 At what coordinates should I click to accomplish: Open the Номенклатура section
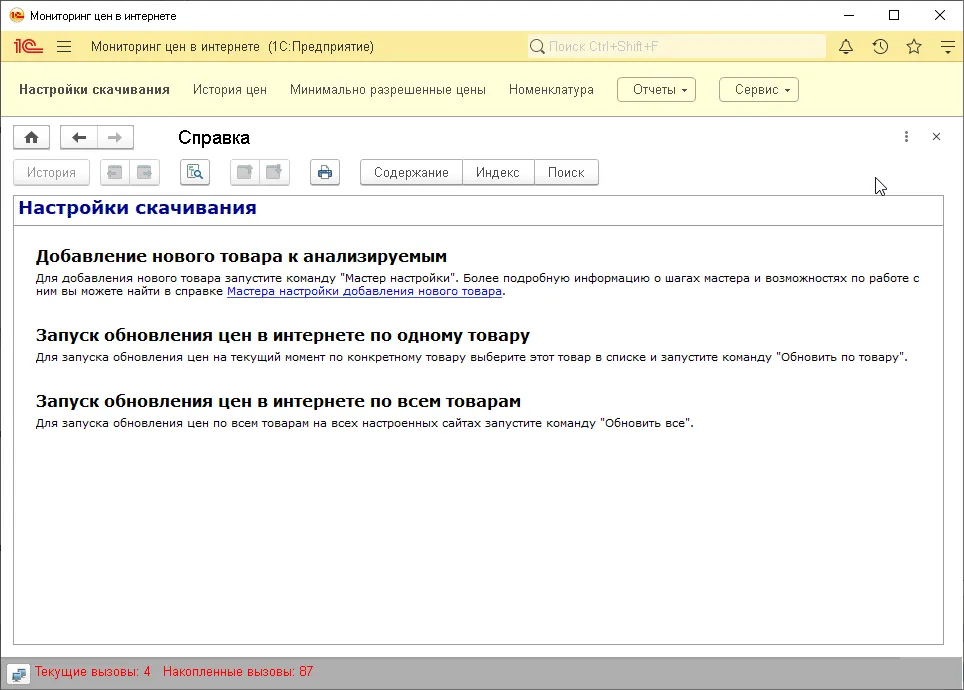pos(551,90)
